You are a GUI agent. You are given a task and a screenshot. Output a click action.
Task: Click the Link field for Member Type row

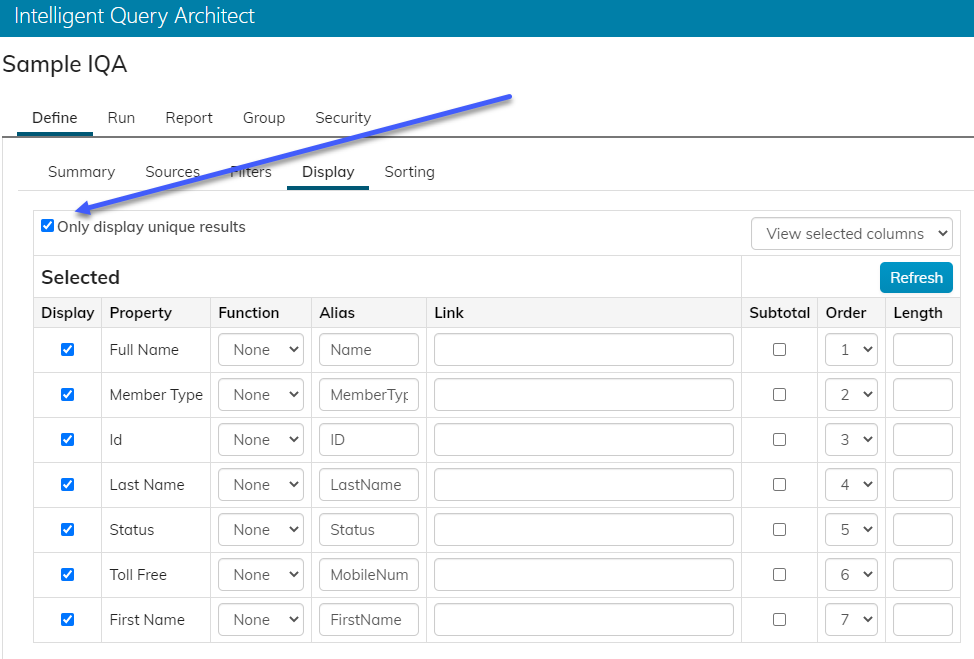583,395
